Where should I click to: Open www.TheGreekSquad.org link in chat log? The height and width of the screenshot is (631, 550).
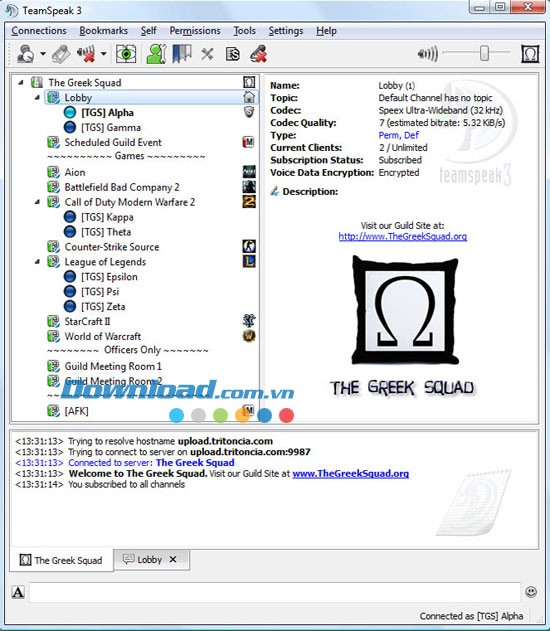[350, 474]
